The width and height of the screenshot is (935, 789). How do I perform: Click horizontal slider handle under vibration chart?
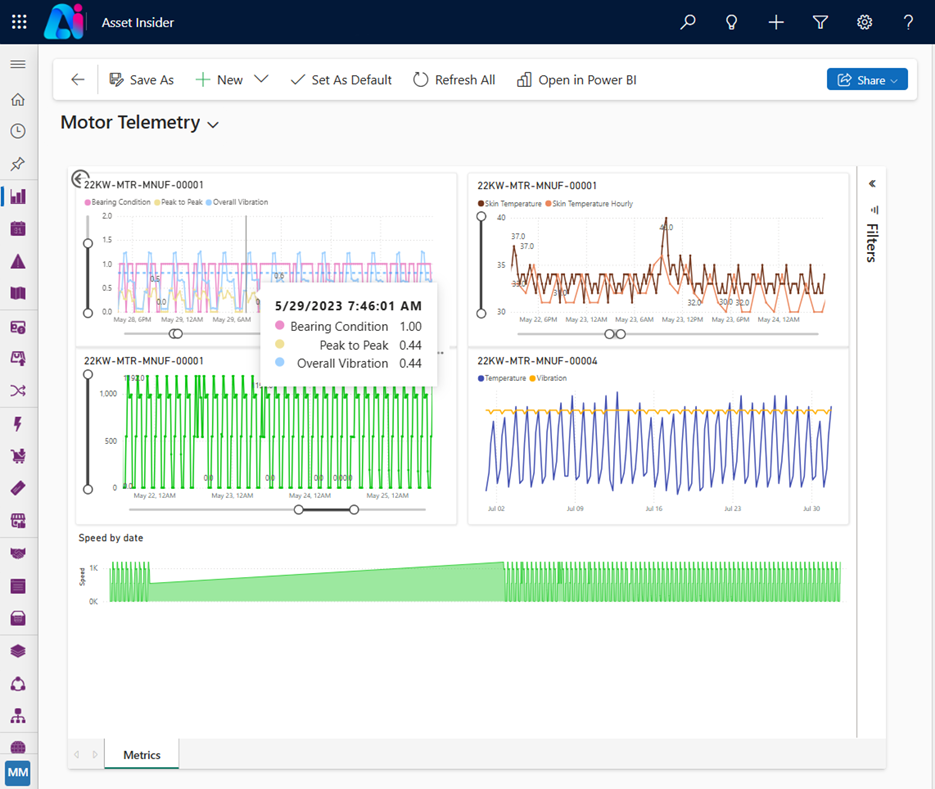coord(175,333)
